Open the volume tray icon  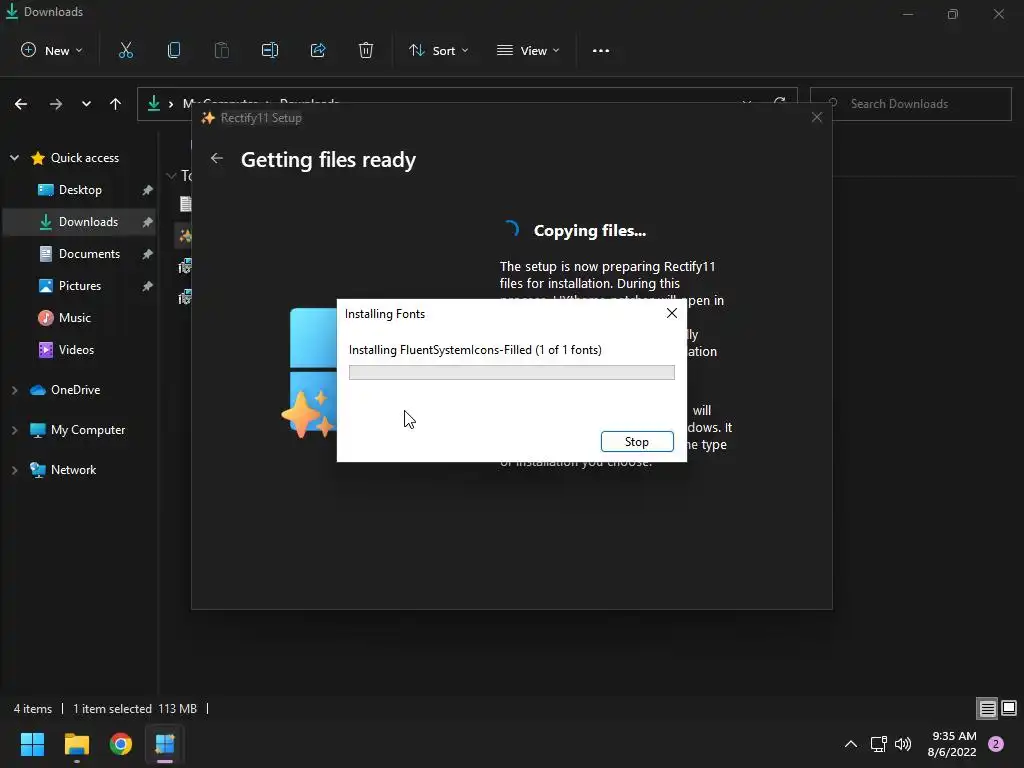click(x=903, y=744)
